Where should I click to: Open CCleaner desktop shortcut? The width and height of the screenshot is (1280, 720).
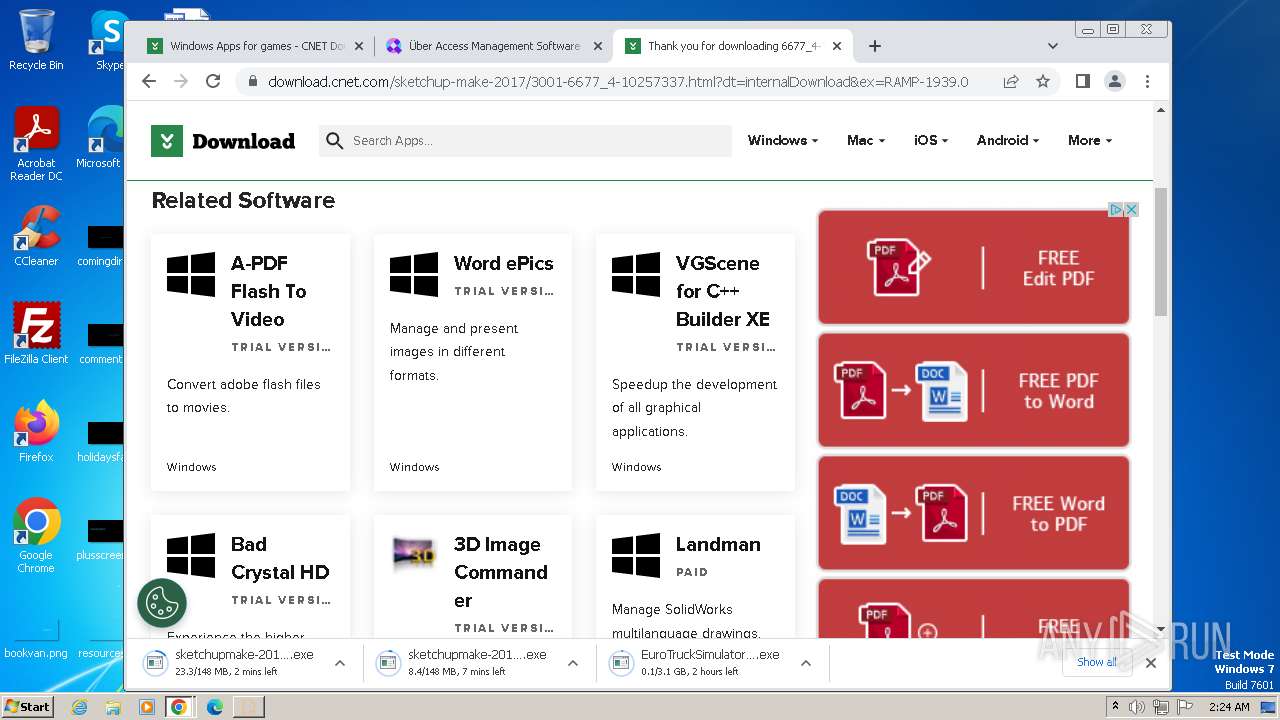pyautogui.click(x=36, y=236)
